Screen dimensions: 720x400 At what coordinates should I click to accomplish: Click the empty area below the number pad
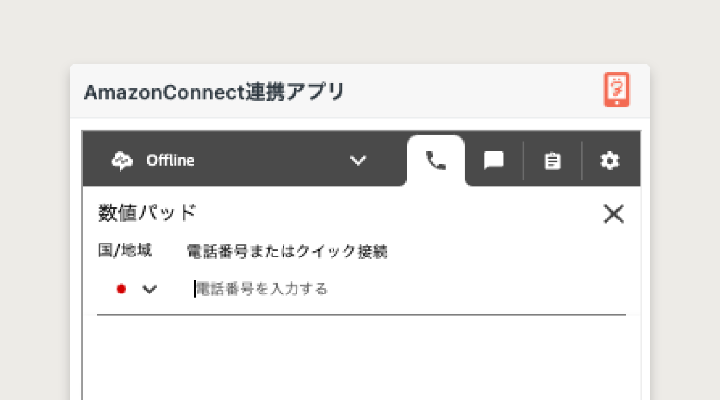(360, 360)
